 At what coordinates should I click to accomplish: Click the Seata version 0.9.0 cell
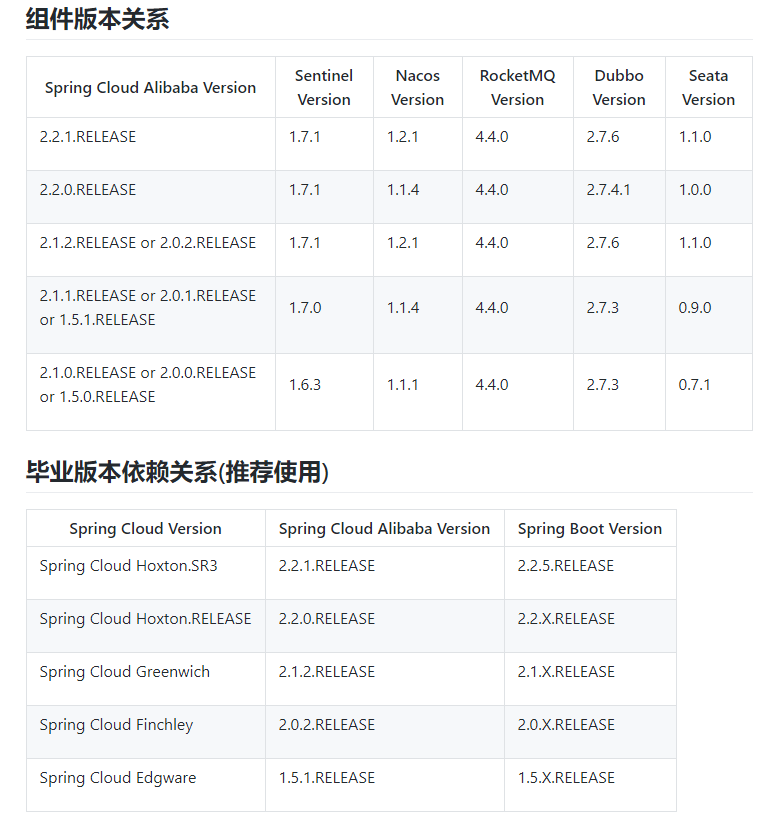(708, 315)
